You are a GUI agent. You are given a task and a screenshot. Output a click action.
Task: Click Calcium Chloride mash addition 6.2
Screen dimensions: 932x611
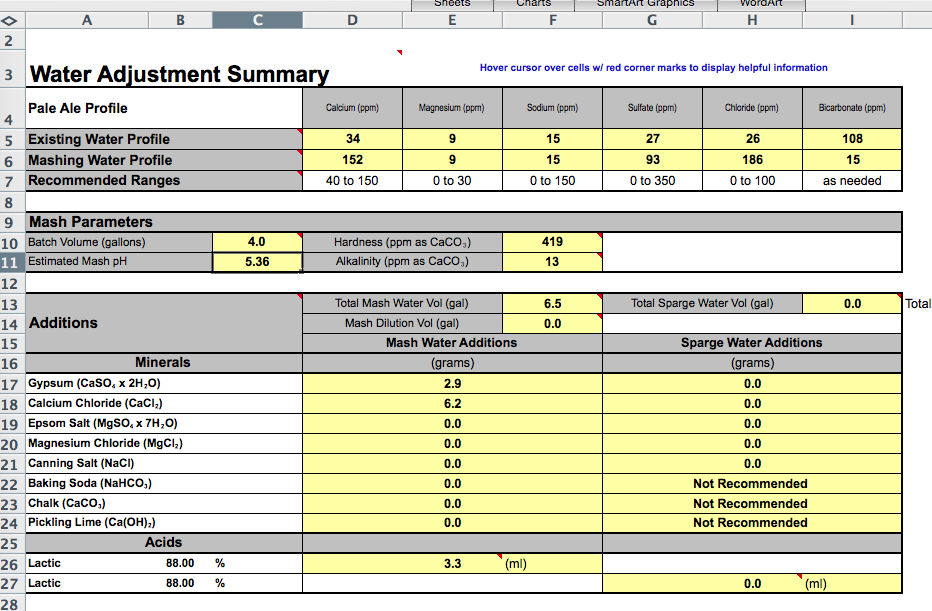[x=452, y=404]
